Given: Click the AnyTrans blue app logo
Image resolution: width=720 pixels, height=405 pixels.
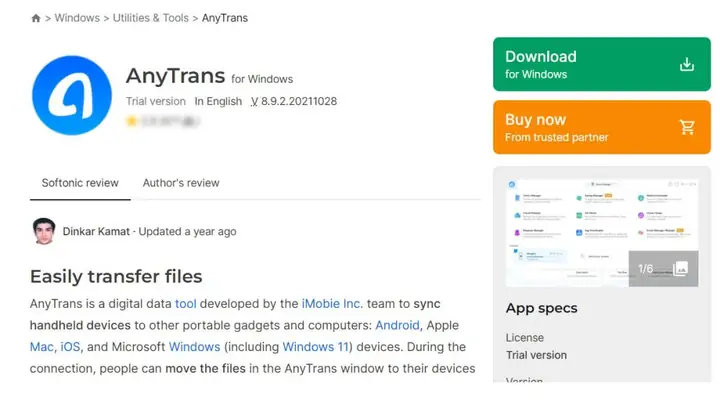Looking at the screenshot, I should [x=72, y=96].
